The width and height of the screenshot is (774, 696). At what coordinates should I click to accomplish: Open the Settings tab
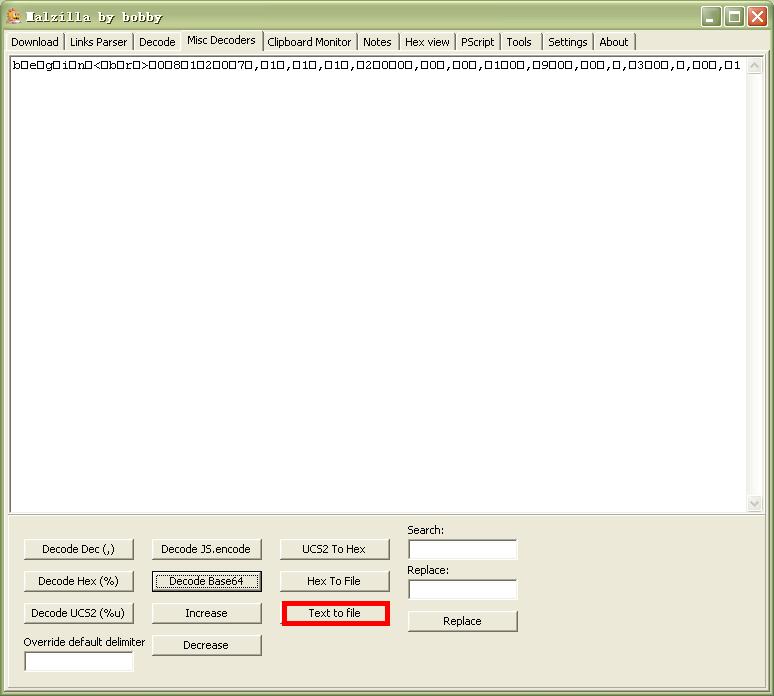click(568, 42)
